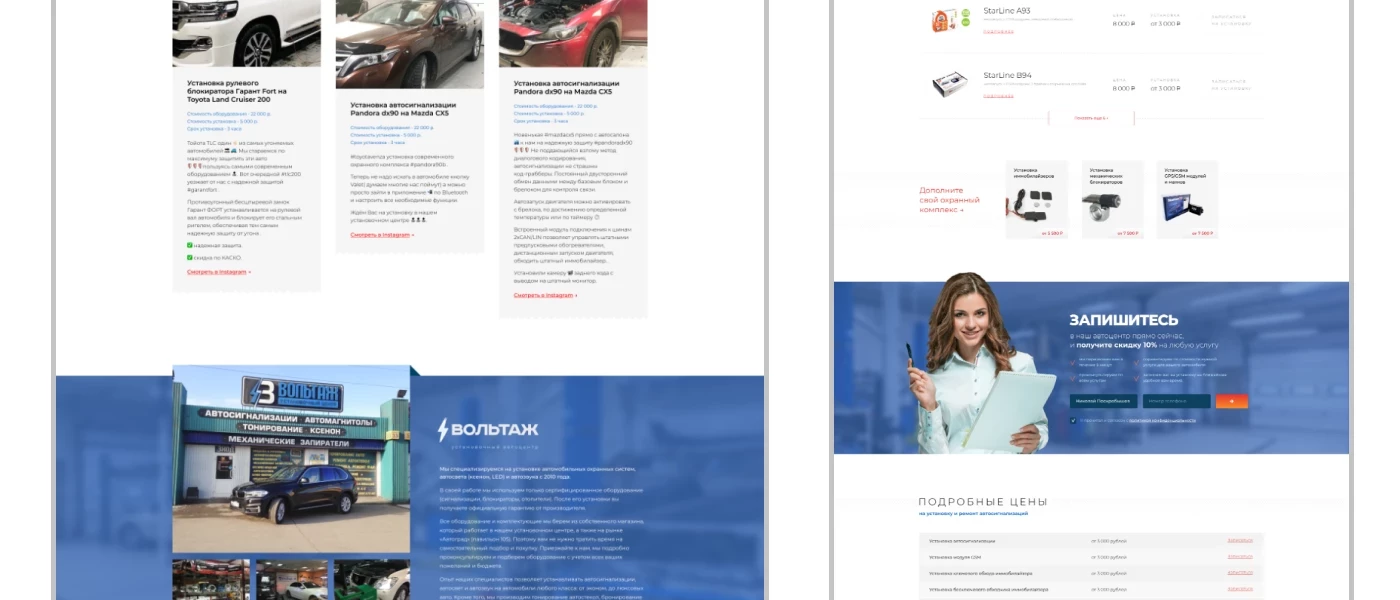Screen dimensions: 1400x600
Task: Click "Дополните свой охранный комплекс" link
Action: (x=949, y=200)
